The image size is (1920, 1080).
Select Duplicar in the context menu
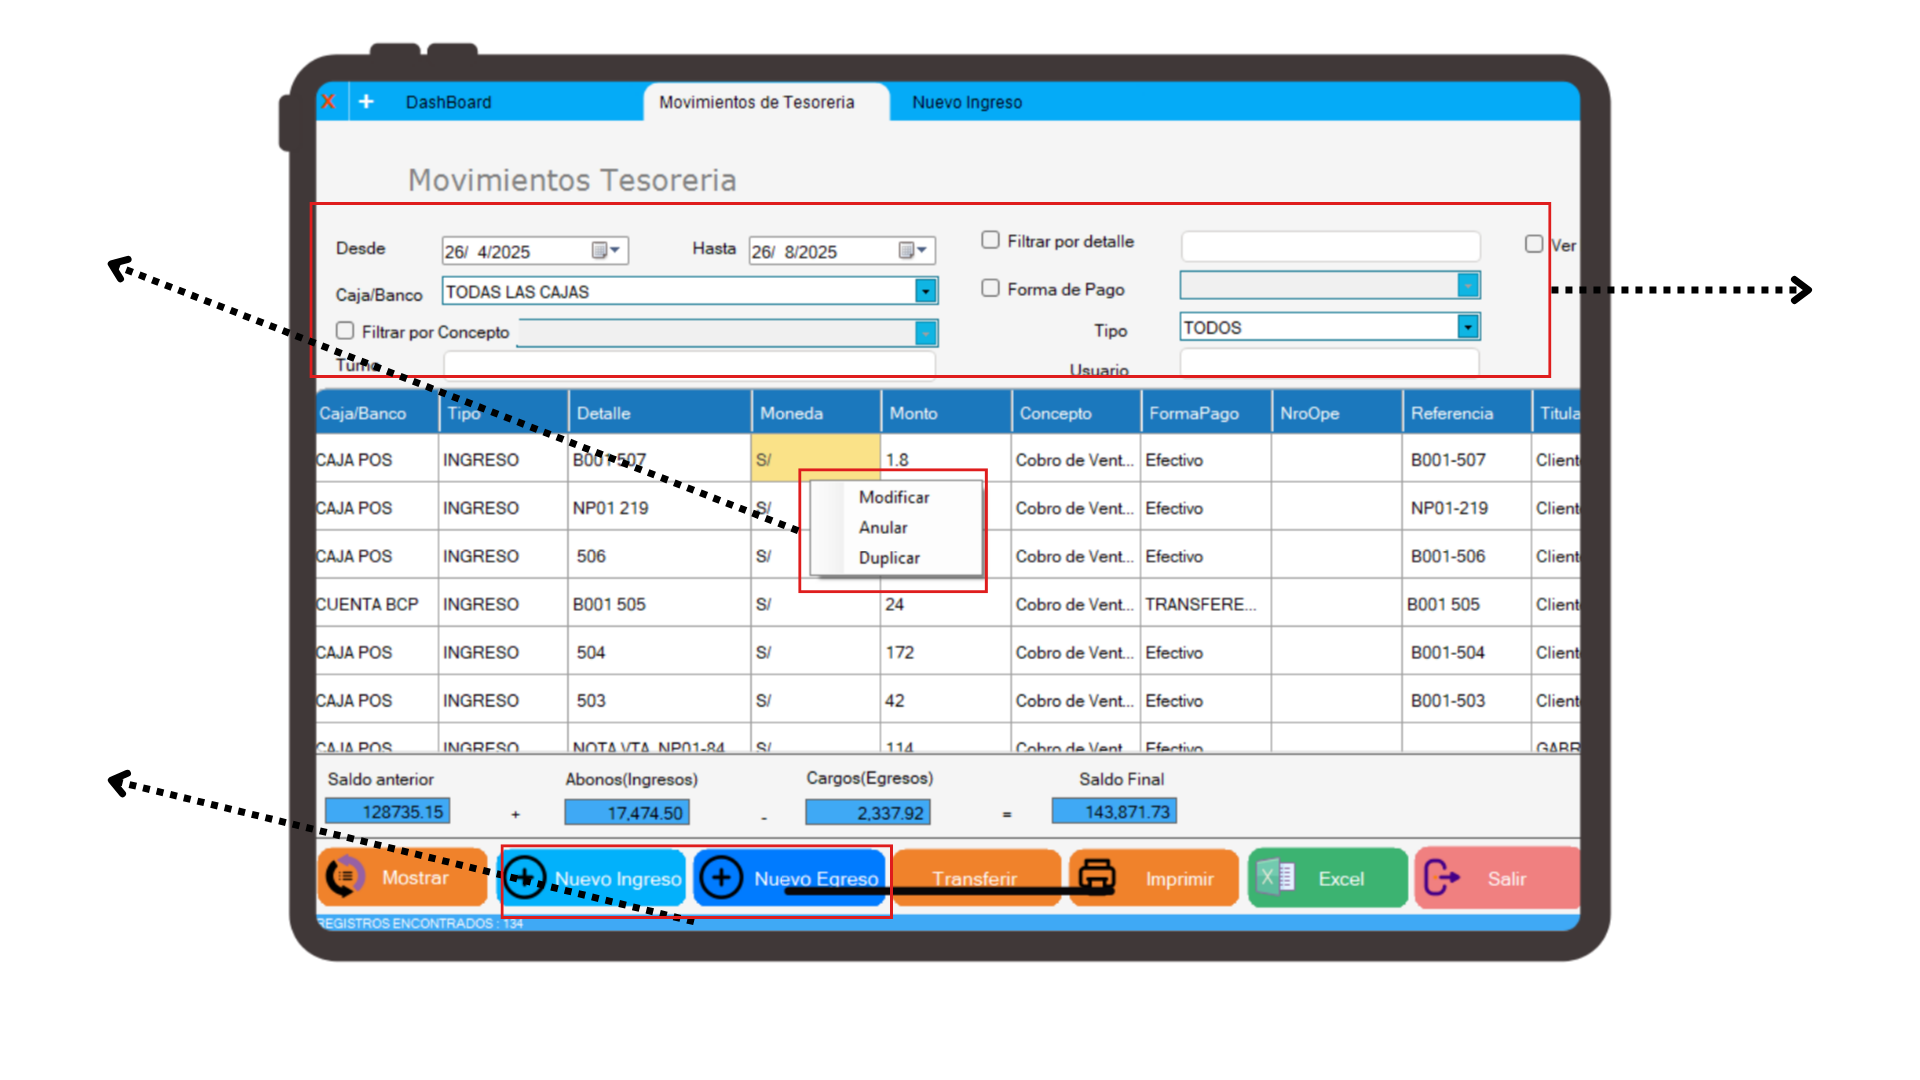(889, 558)
